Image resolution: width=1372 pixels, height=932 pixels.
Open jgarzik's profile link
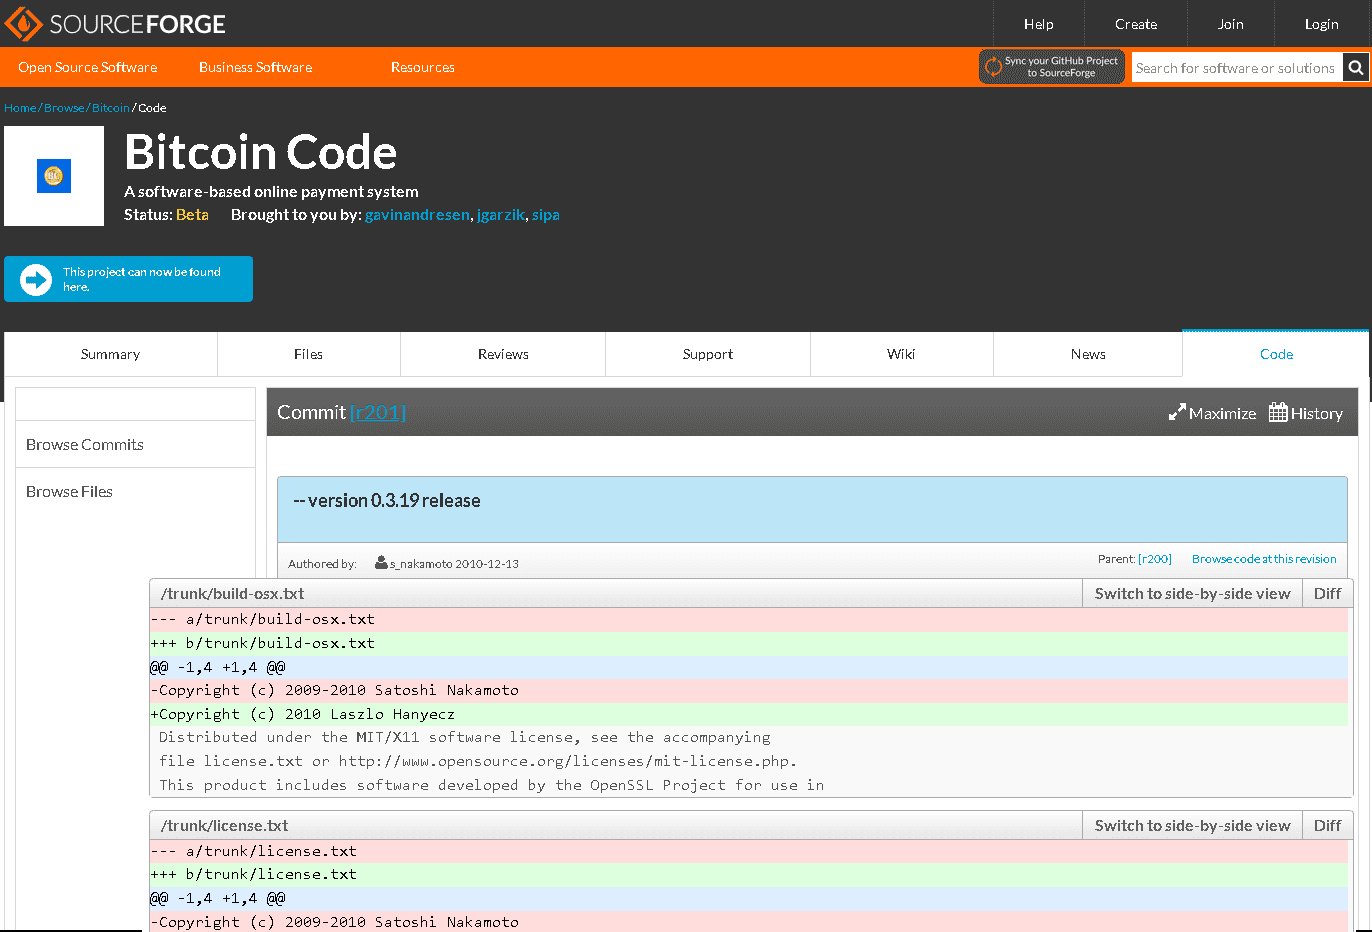coord(501,215)
